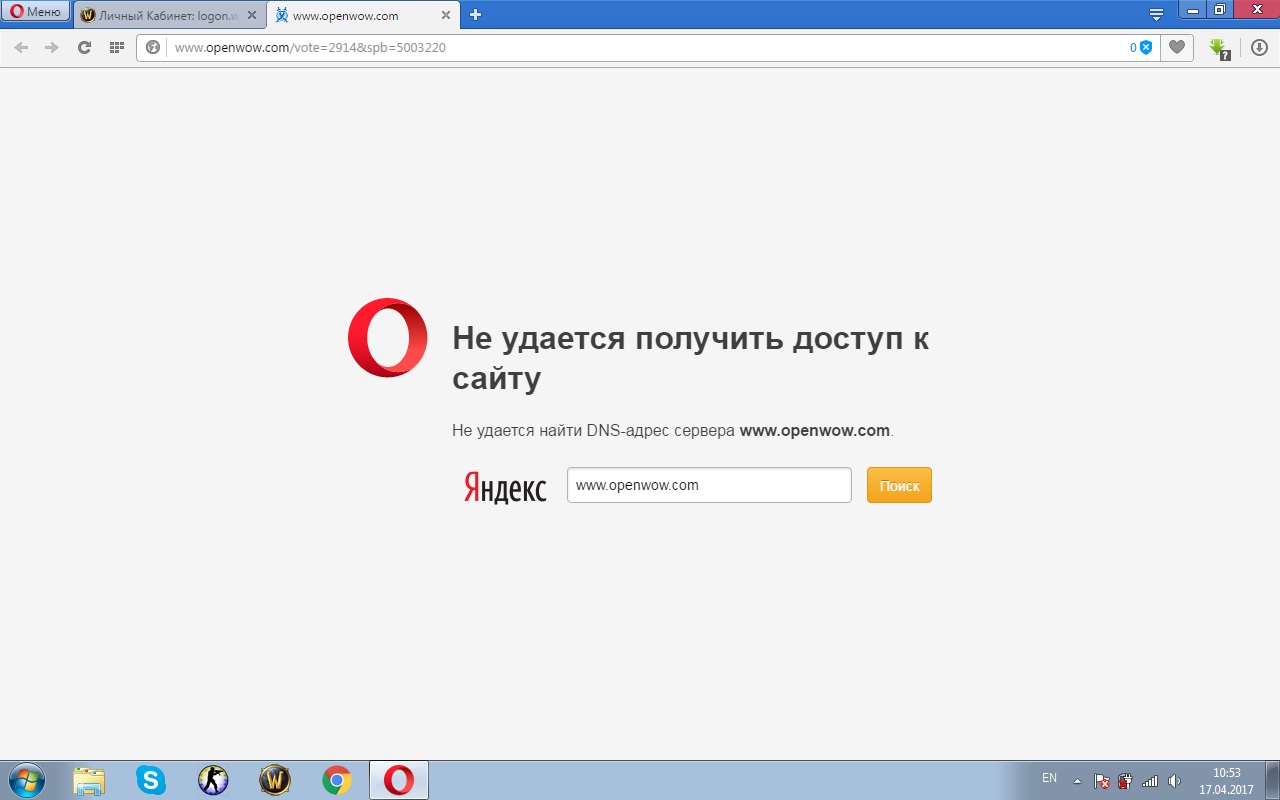Show hidden tray icons arrow

tap(1077, 781)
